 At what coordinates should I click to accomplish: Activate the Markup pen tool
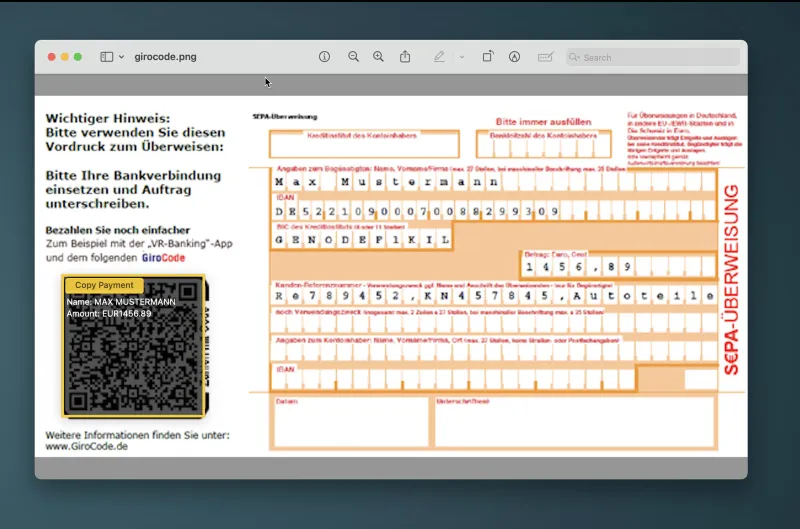[x=439, y=57]
